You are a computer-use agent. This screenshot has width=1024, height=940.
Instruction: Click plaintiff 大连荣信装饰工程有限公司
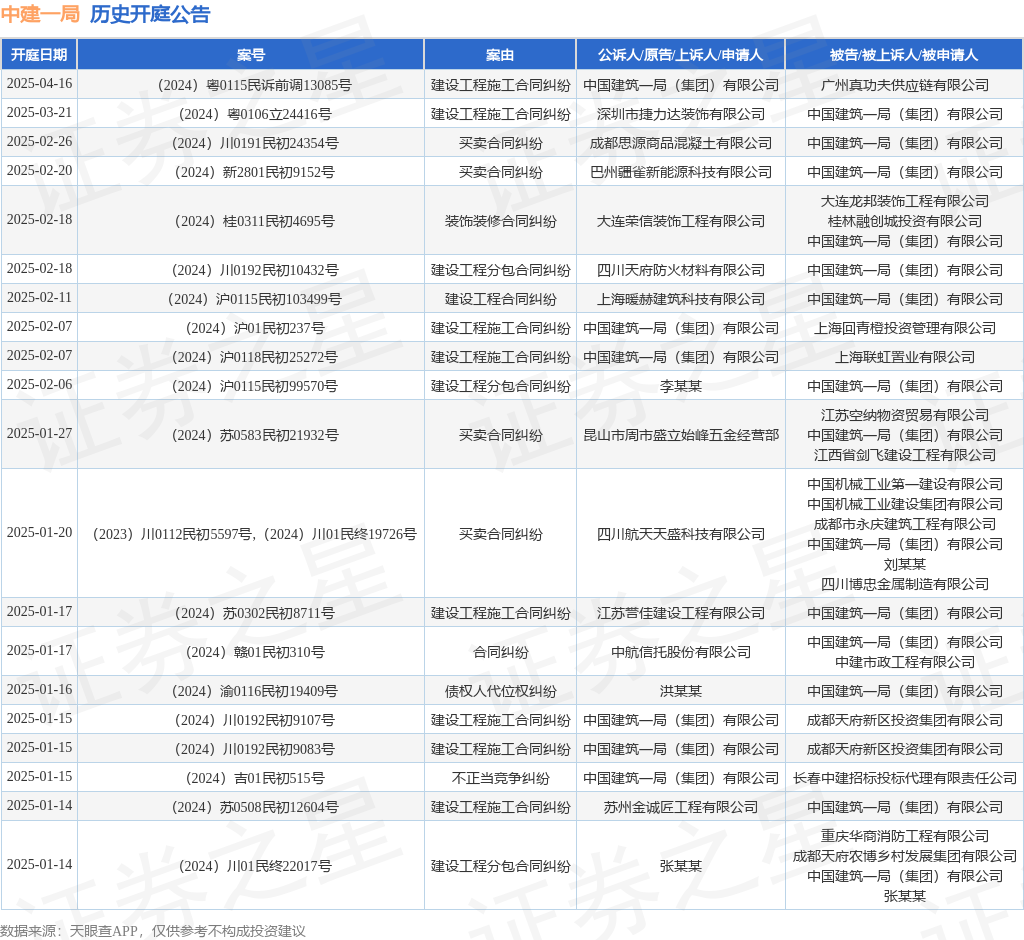[680, 221]
